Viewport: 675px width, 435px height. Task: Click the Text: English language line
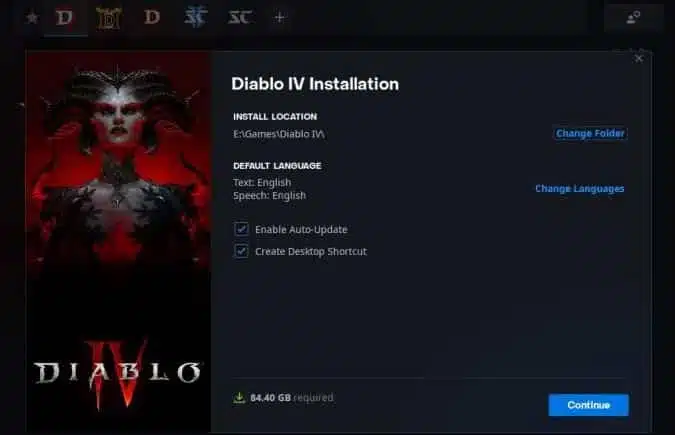pos(262,183)
